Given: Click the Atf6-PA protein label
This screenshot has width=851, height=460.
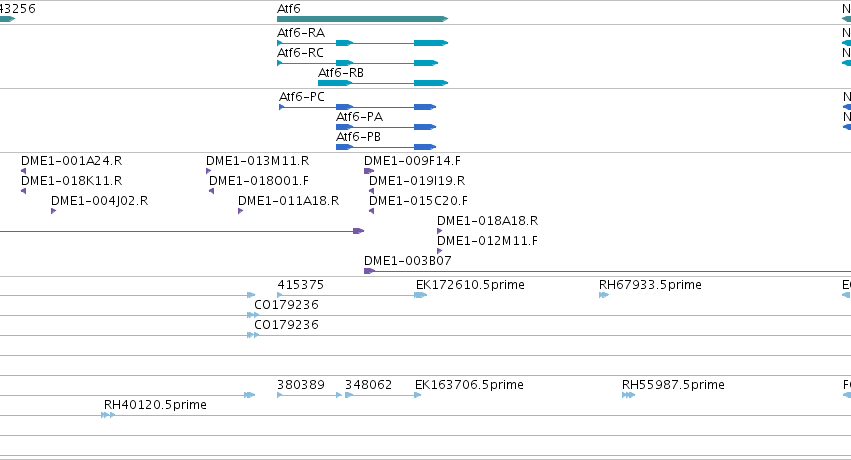Looking at the screenshot, I should coord(359,117).
